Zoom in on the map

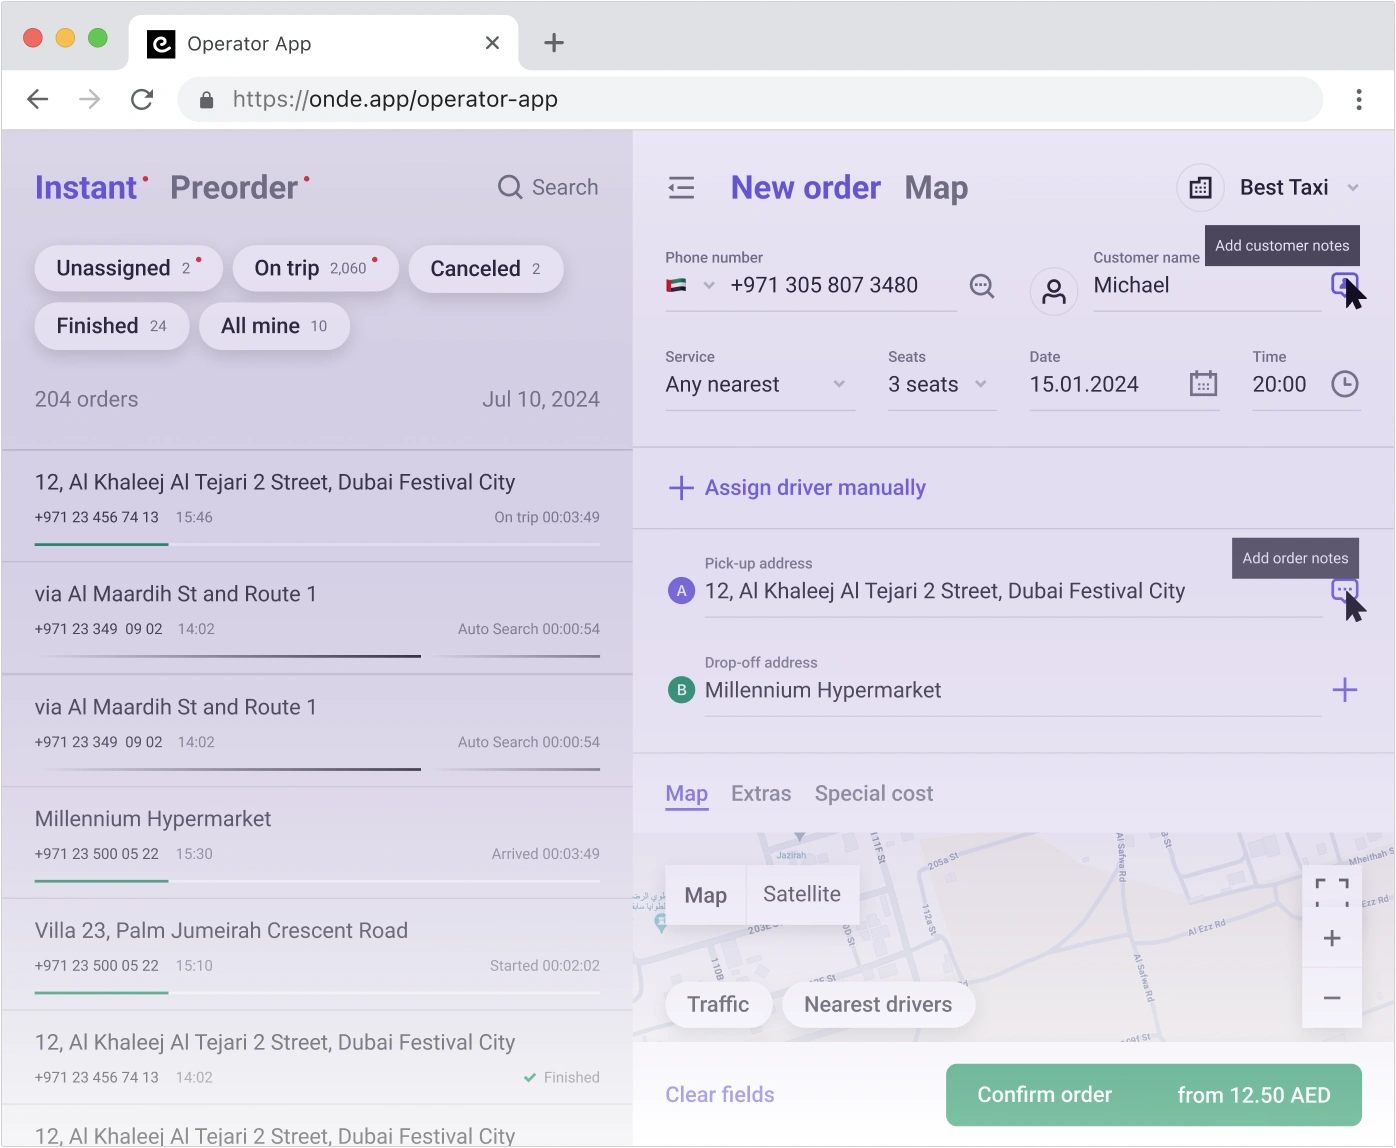click(1331, 939)
